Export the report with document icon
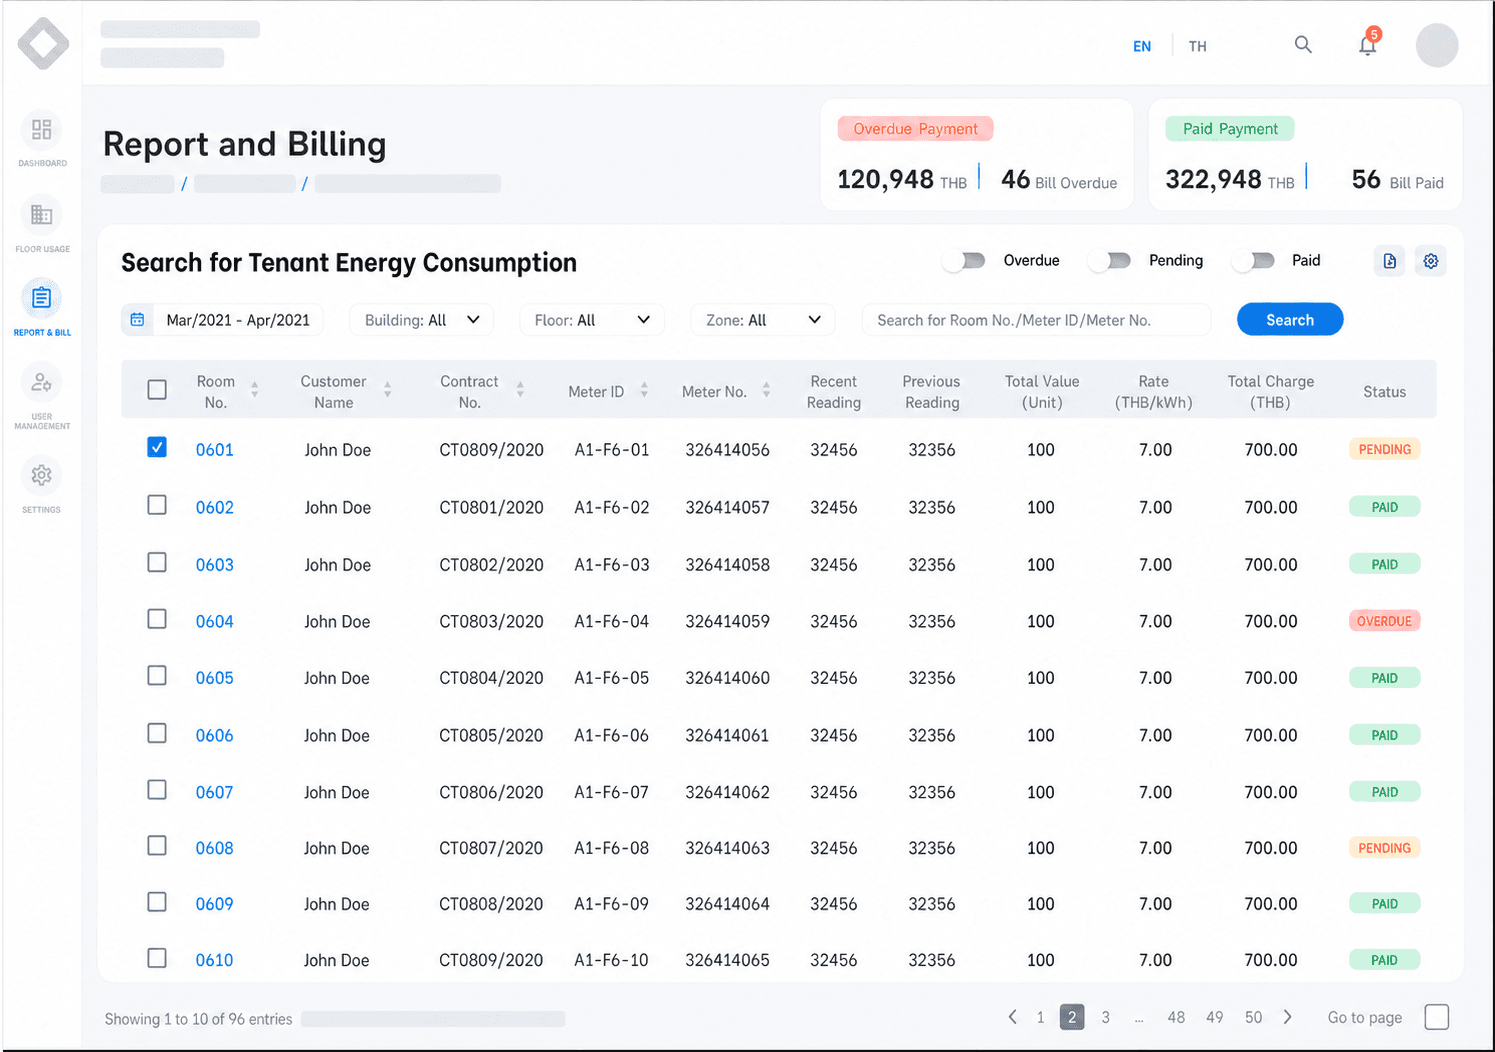 (x=1390, y=261)
